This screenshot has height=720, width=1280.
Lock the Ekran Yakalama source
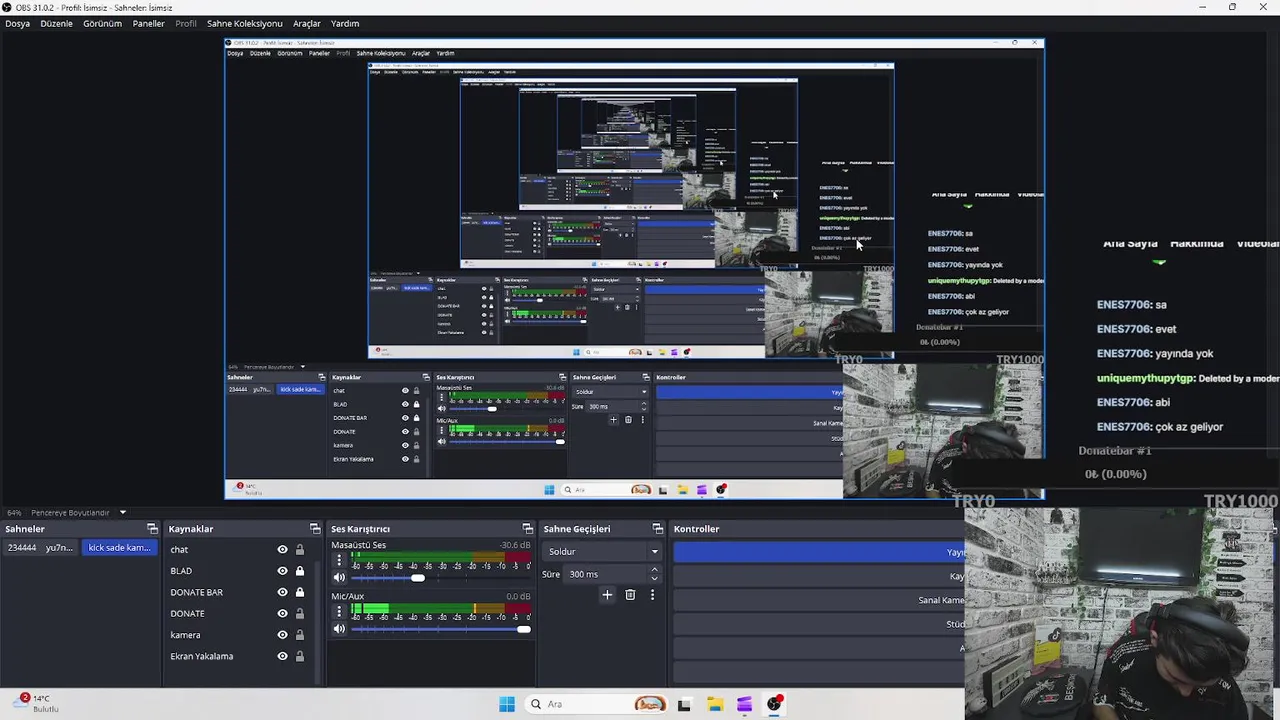[299, 656]
